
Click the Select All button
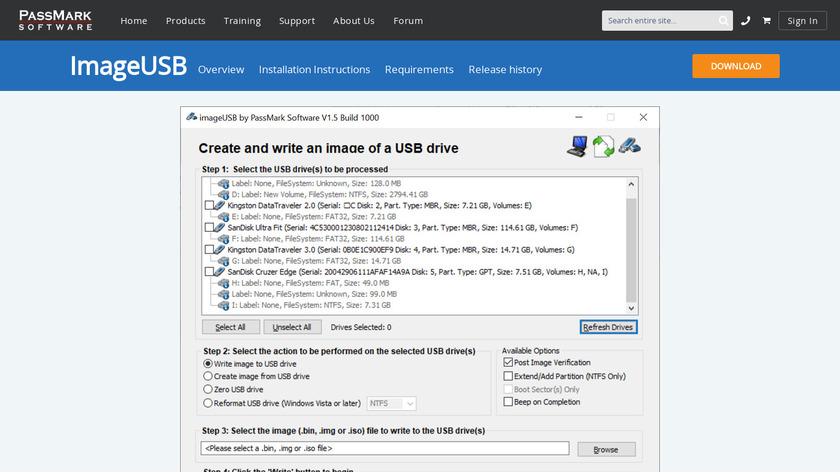(x=230, y=327)
